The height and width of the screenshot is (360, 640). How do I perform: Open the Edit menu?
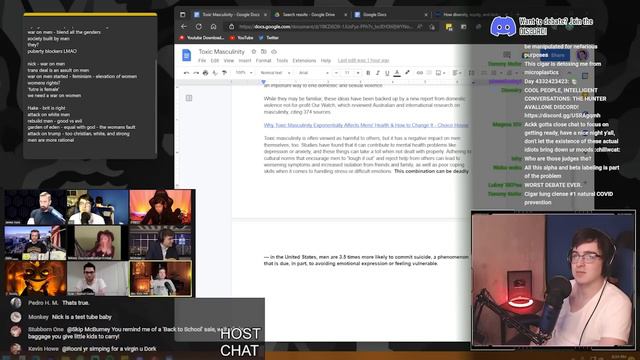tap(215, 60)
